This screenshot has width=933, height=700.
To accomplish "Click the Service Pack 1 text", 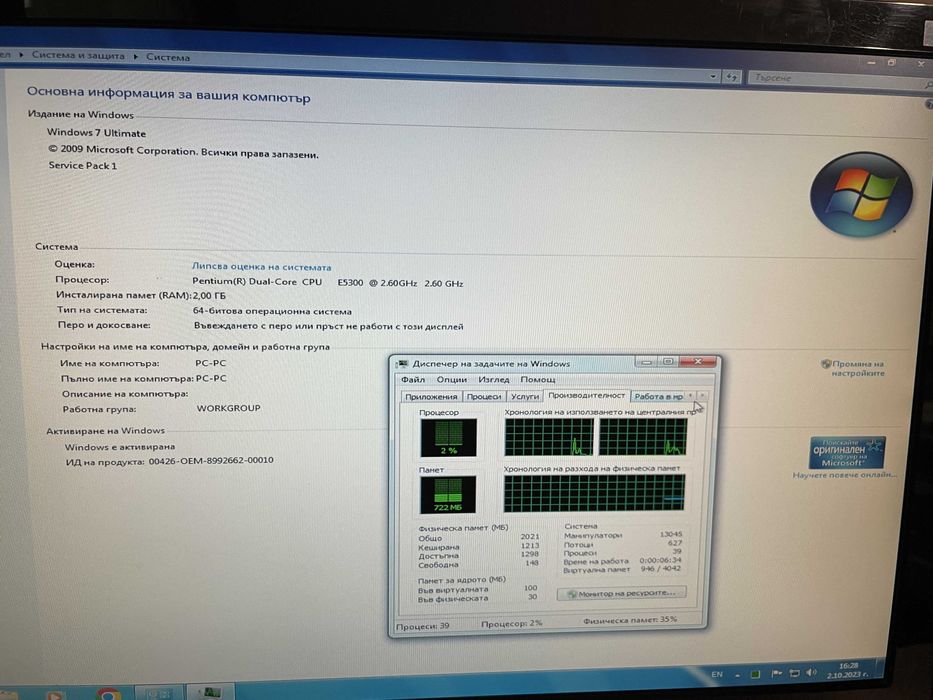I will [x=83, y=165].
